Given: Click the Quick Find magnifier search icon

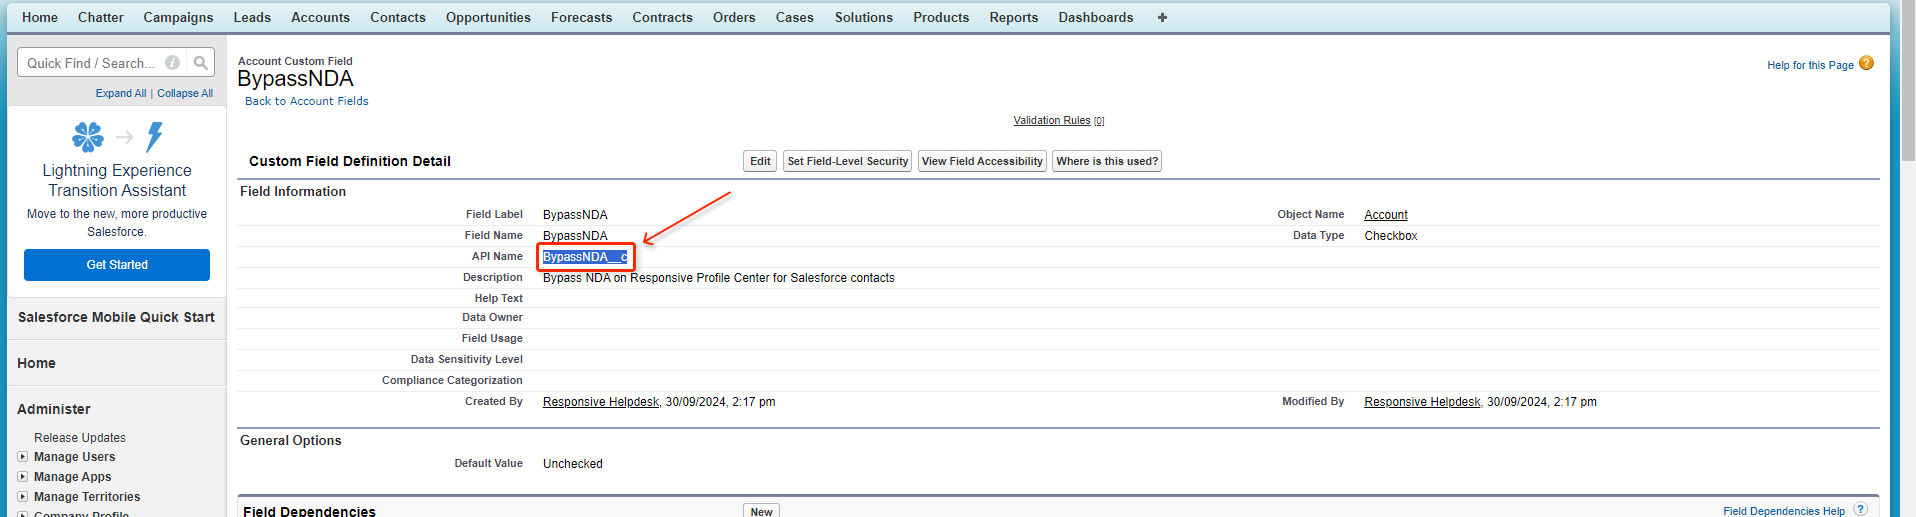Looking at the screenshot, I should [201, 63].
